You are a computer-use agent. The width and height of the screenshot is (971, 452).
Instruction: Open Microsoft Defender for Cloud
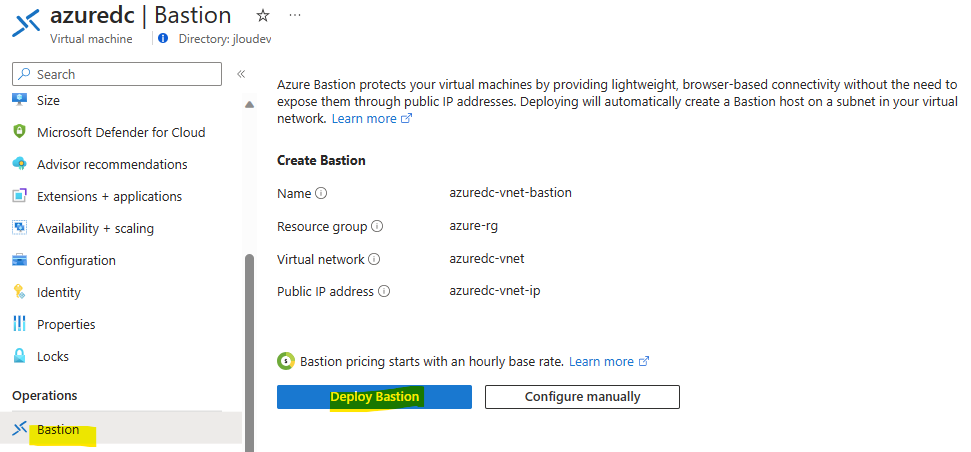coord(121,133)
